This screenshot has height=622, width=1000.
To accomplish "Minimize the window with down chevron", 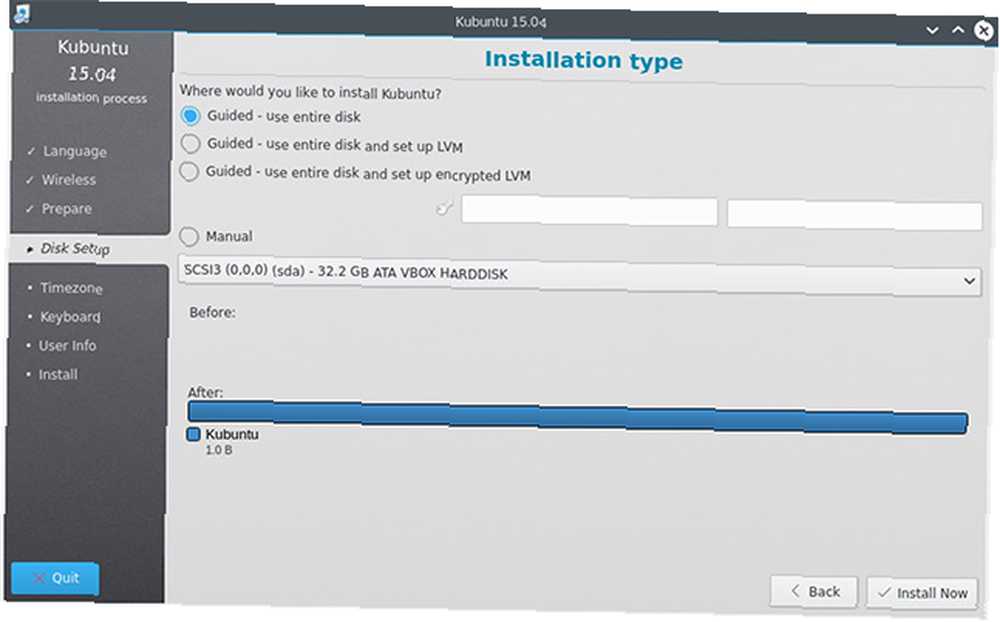I will click(x=932, y=30).
